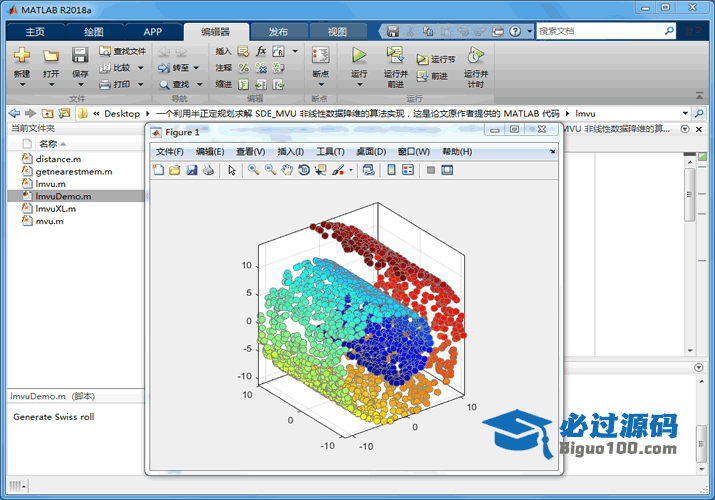715x500 pixels.
Task: Switch to the Plots (绘图) tab
Action: tap(94, 32)
